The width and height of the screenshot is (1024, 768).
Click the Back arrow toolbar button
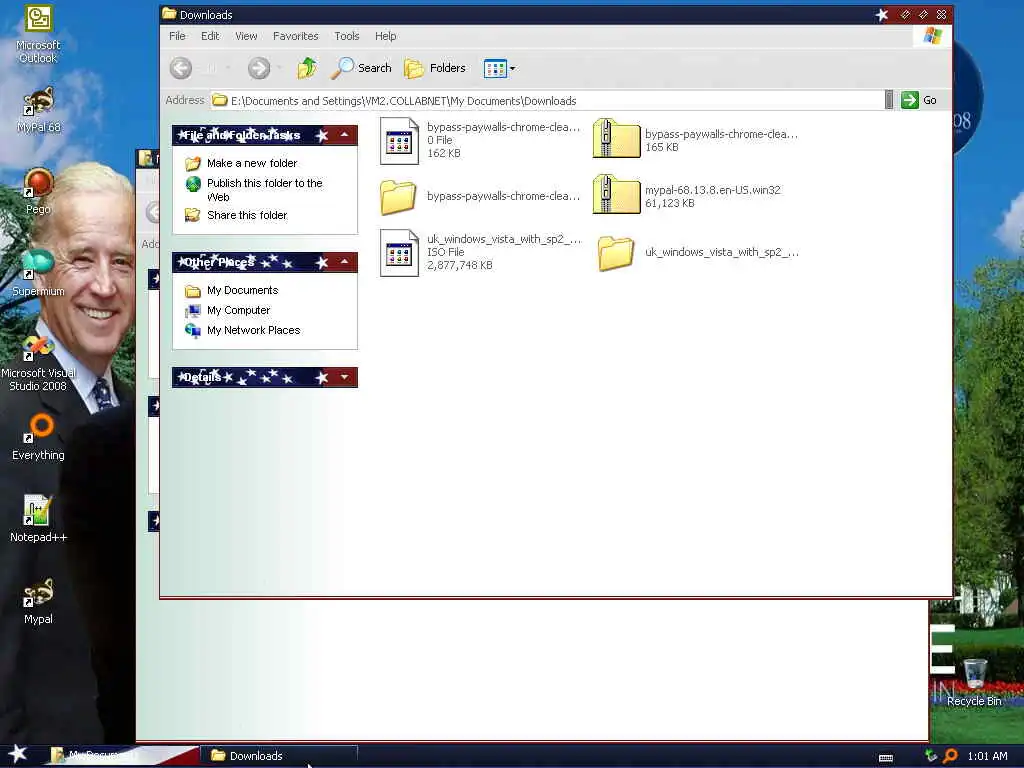[x=181, y=68]
